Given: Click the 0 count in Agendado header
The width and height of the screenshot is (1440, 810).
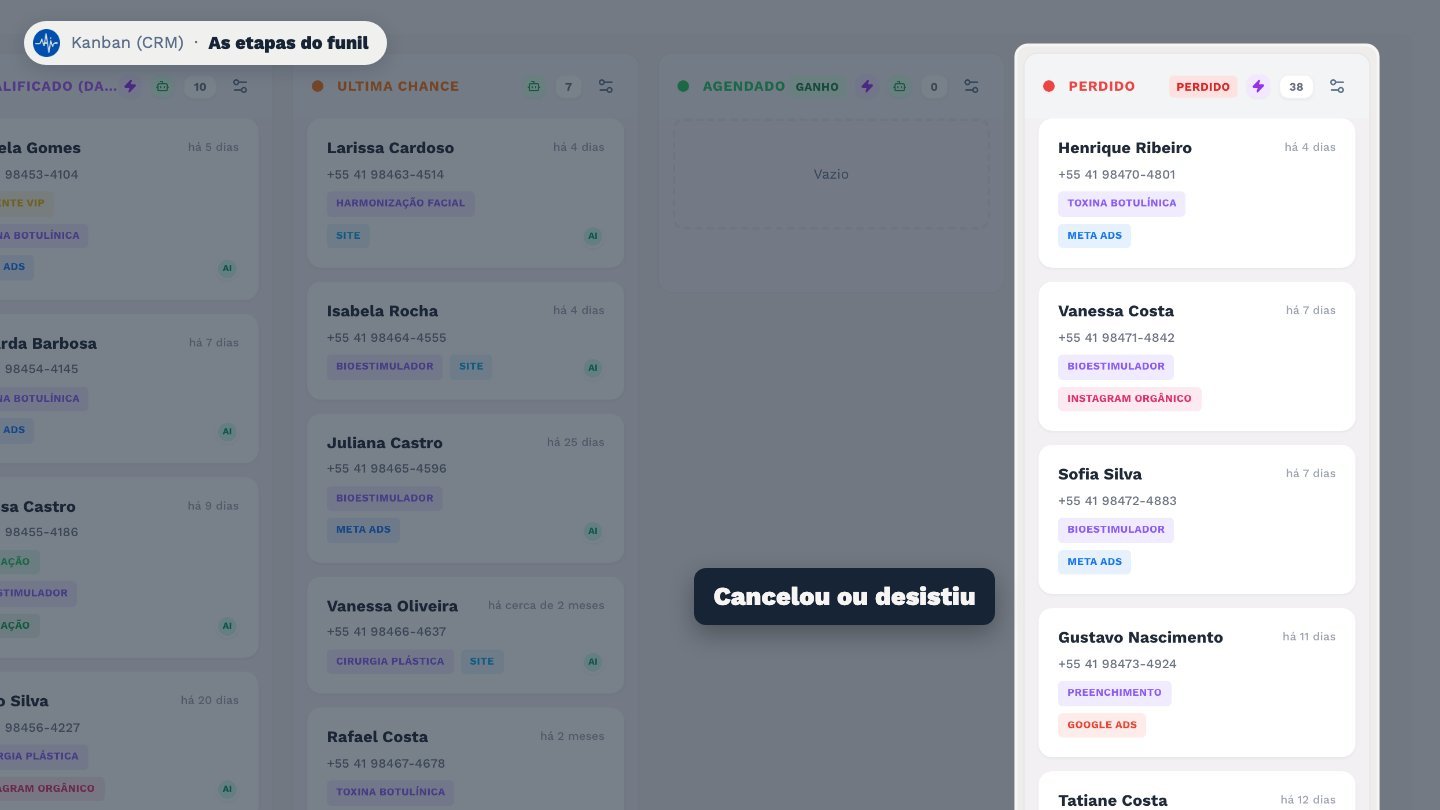Looking at the screenshot, I should [x=934, y=87].
